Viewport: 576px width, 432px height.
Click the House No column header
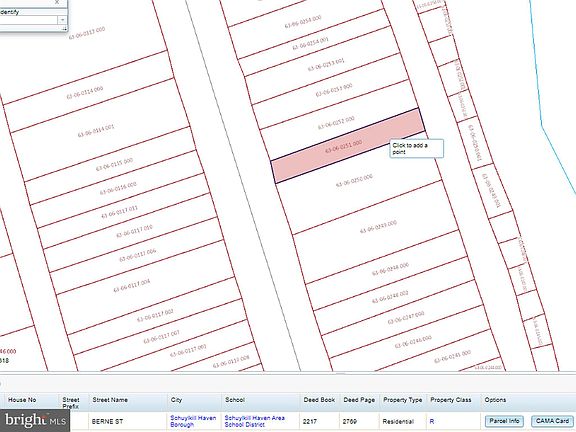22,400
